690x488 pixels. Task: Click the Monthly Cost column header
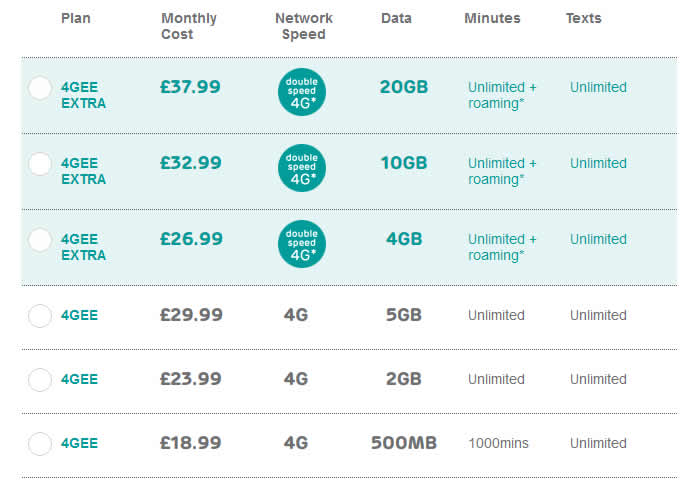[189, 26]
